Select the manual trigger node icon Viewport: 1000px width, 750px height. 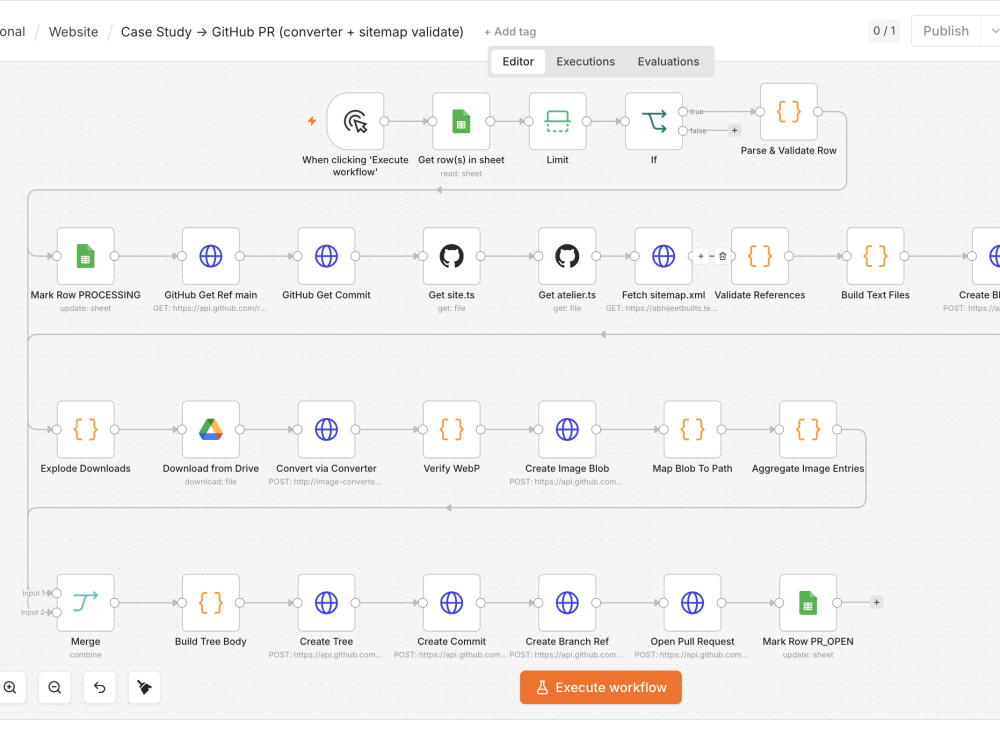[x=355, y=121]
